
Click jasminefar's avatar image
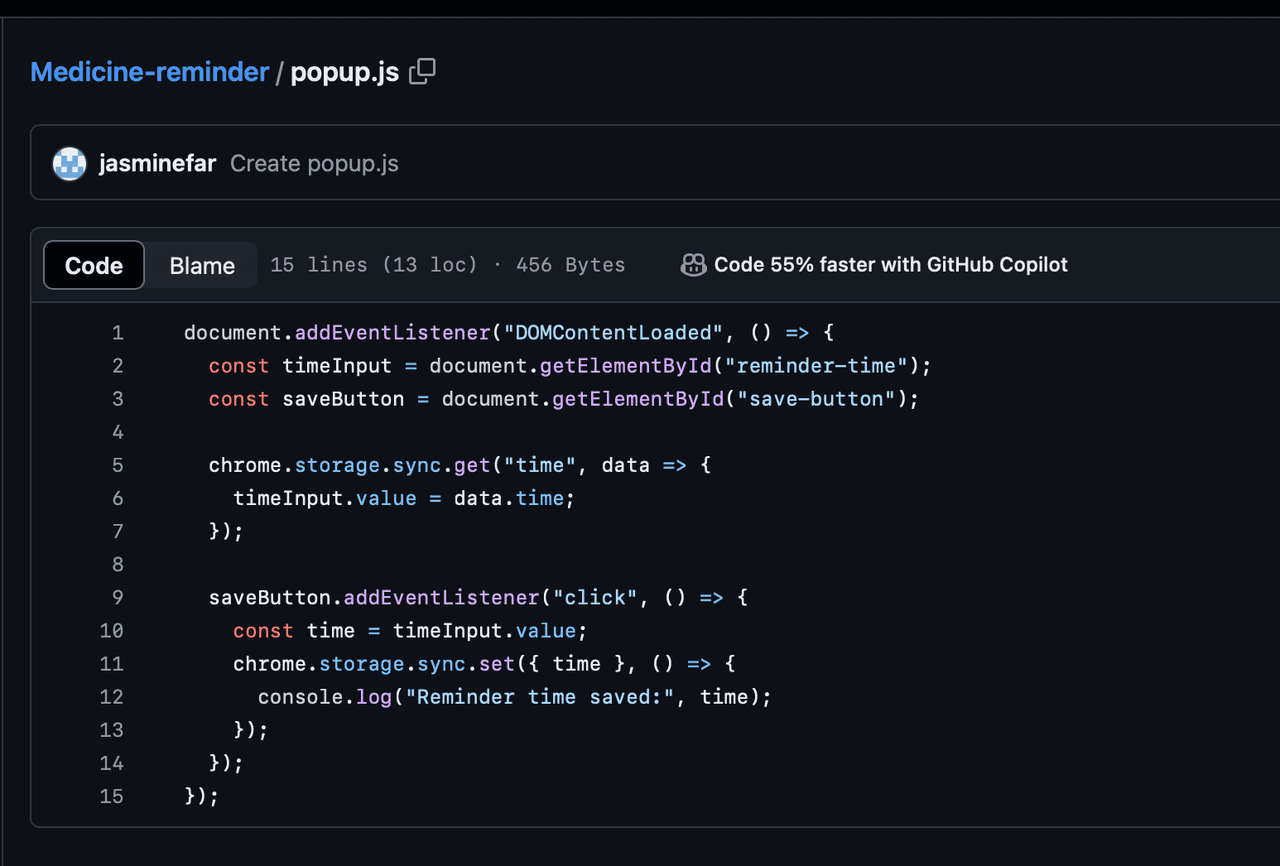tap(70, 164)
